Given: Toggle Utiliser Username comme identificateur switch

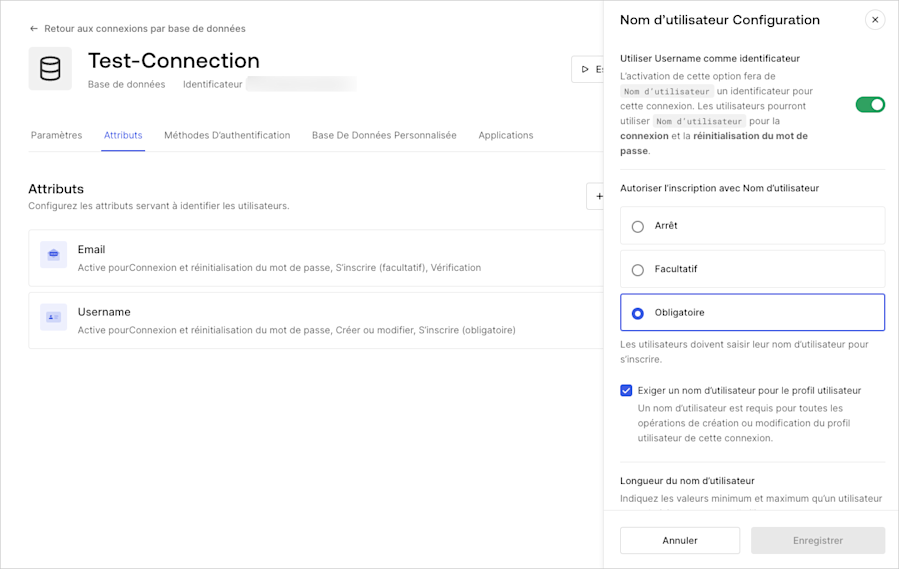Looking at the screenshot, I should click(x=870, y=104).
